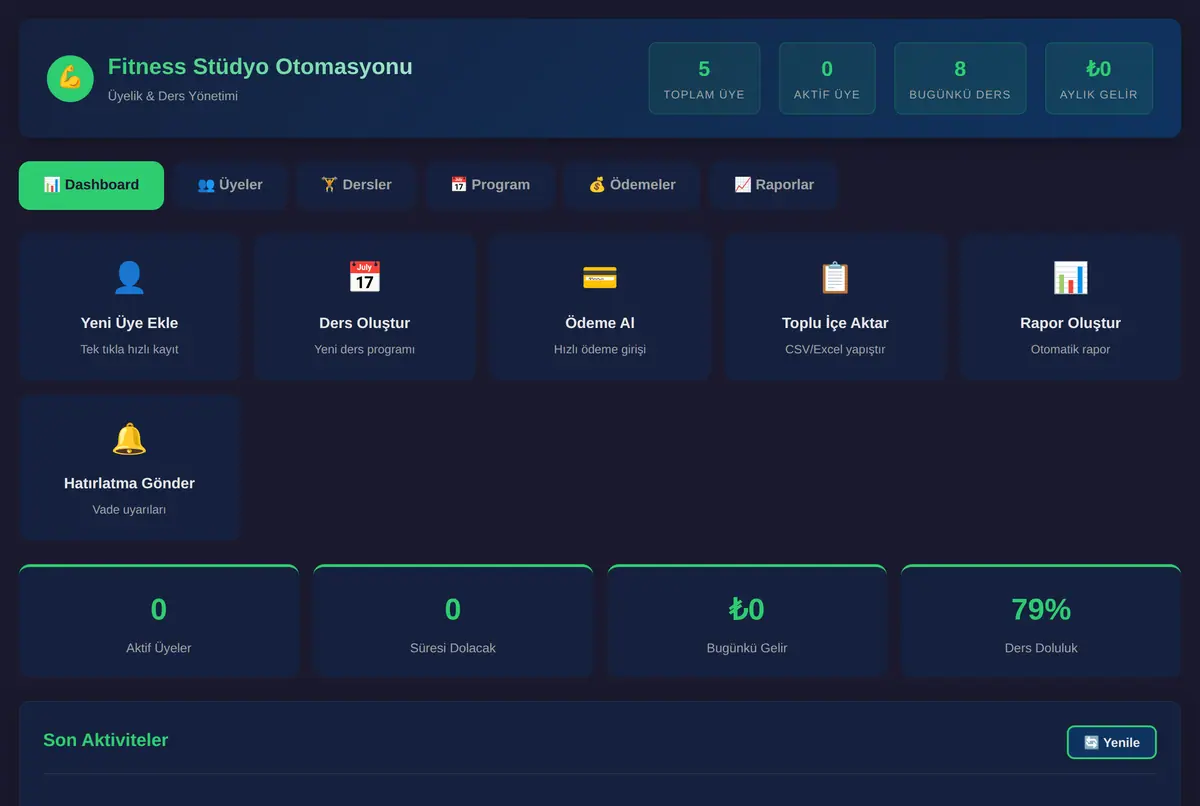This screenshot has width=1200, height=806.
Task: Open the Dashboard tab
Action: [91, 185]
